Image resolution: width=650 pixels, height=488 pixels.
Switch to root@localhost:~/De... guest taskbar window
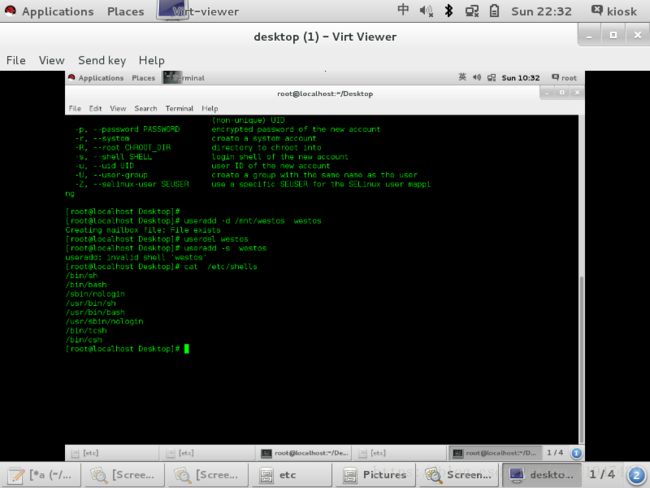[x=304, y=453]
